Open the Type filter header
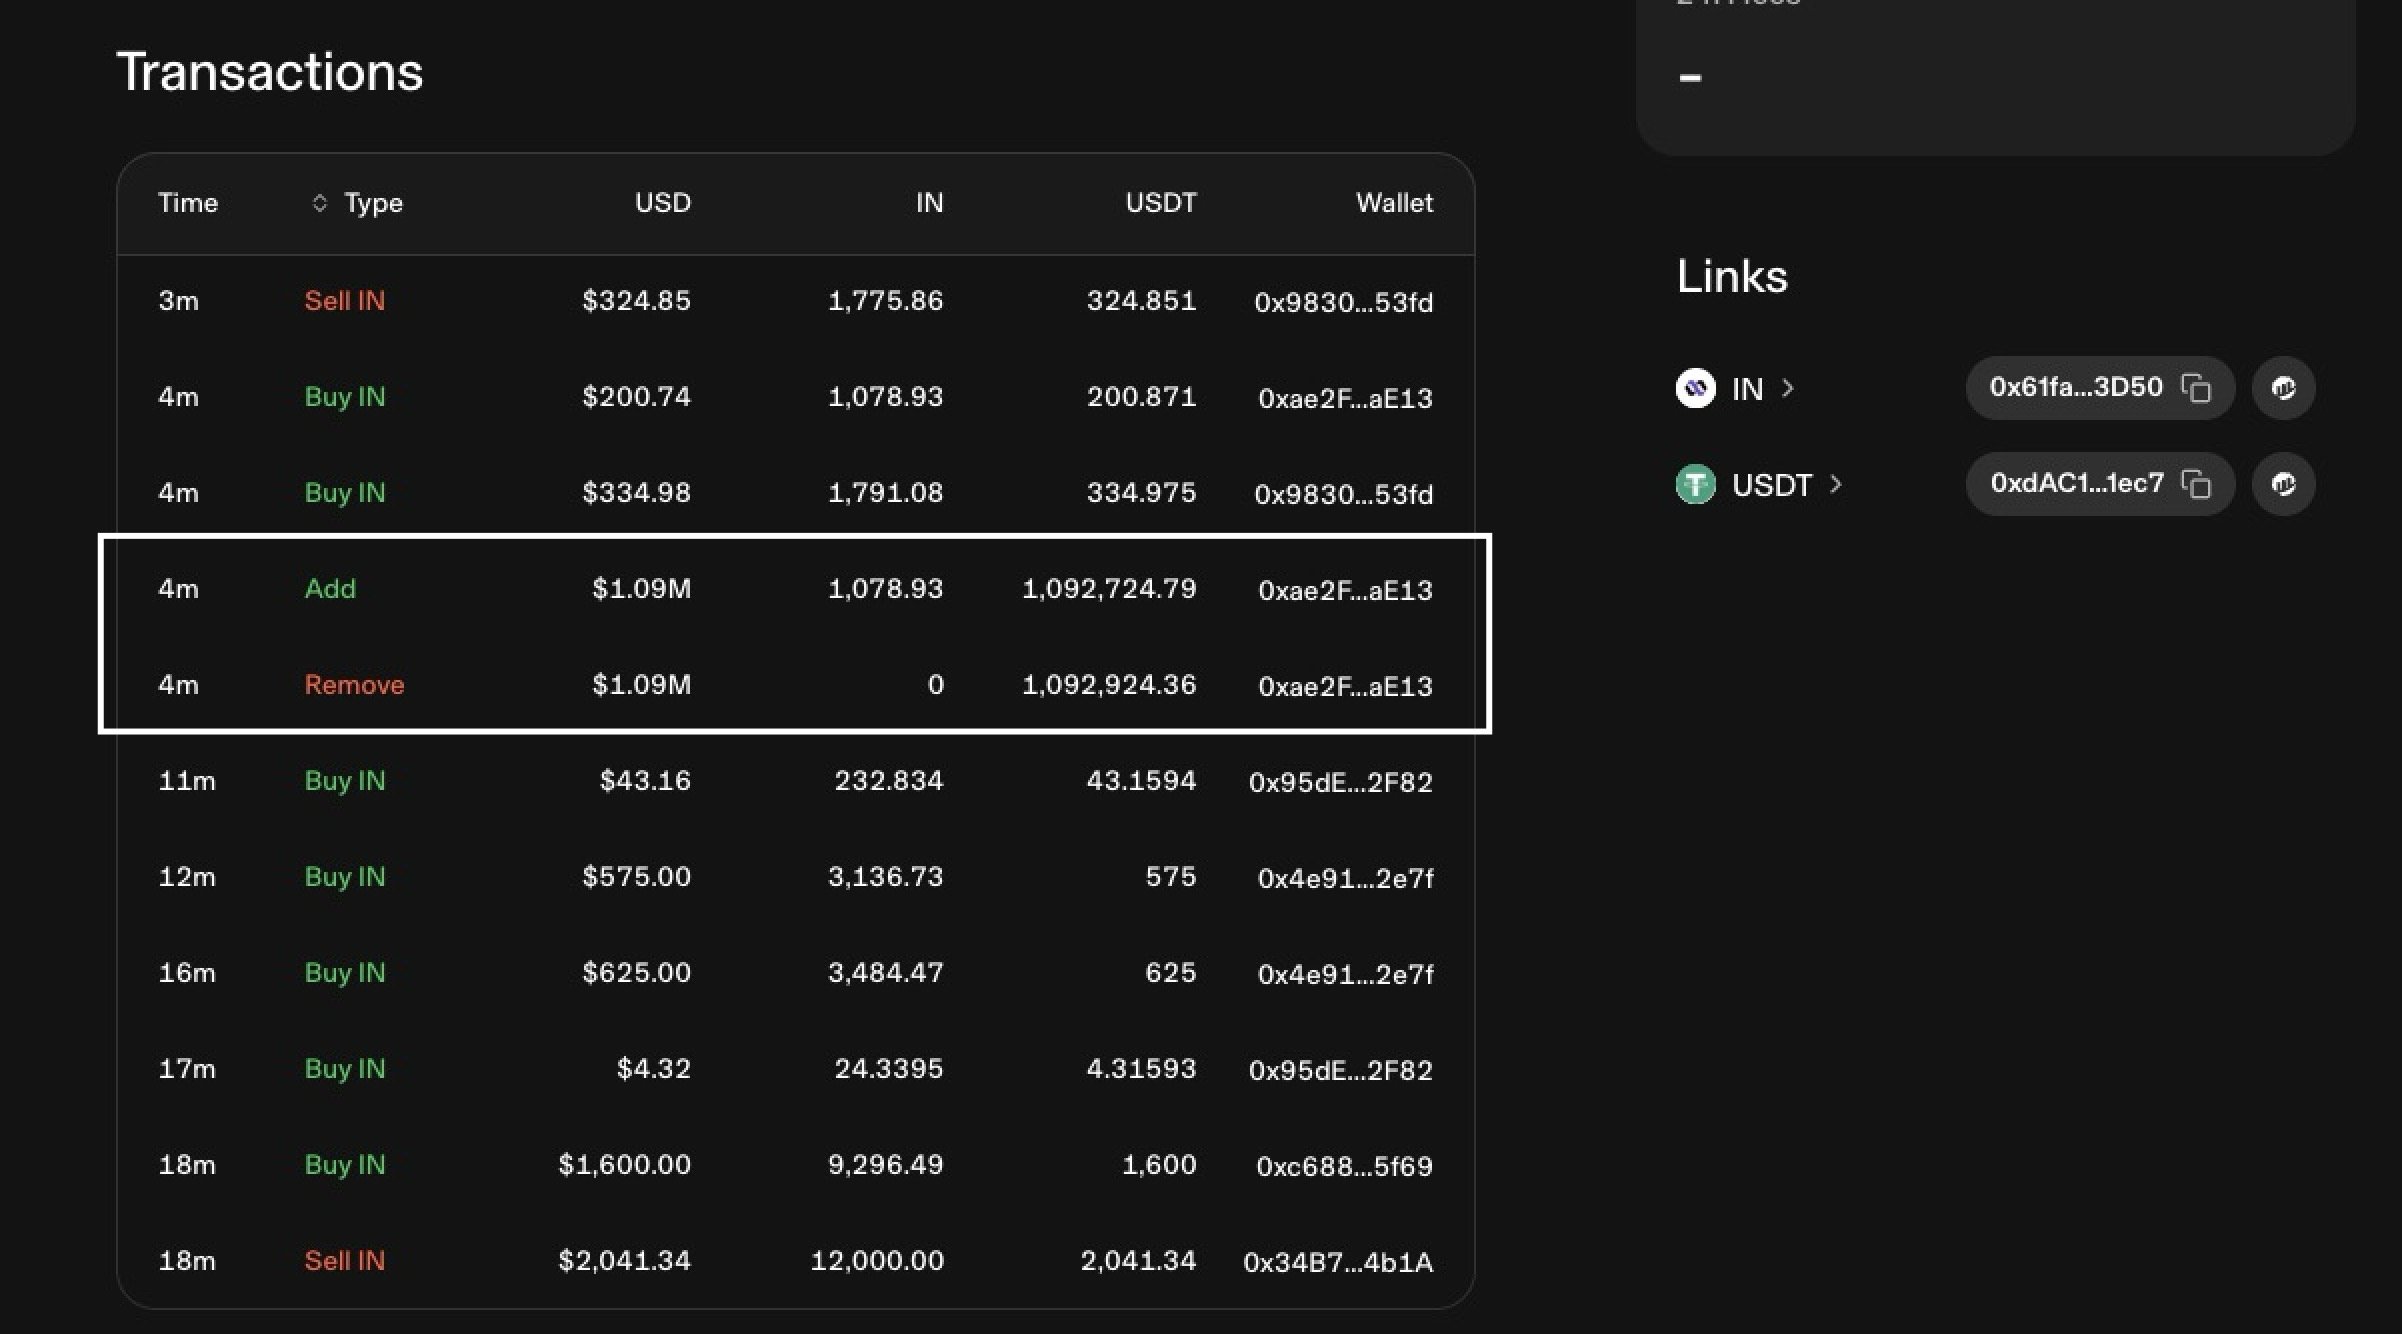2402x1334 pixels. click(373, 203)
